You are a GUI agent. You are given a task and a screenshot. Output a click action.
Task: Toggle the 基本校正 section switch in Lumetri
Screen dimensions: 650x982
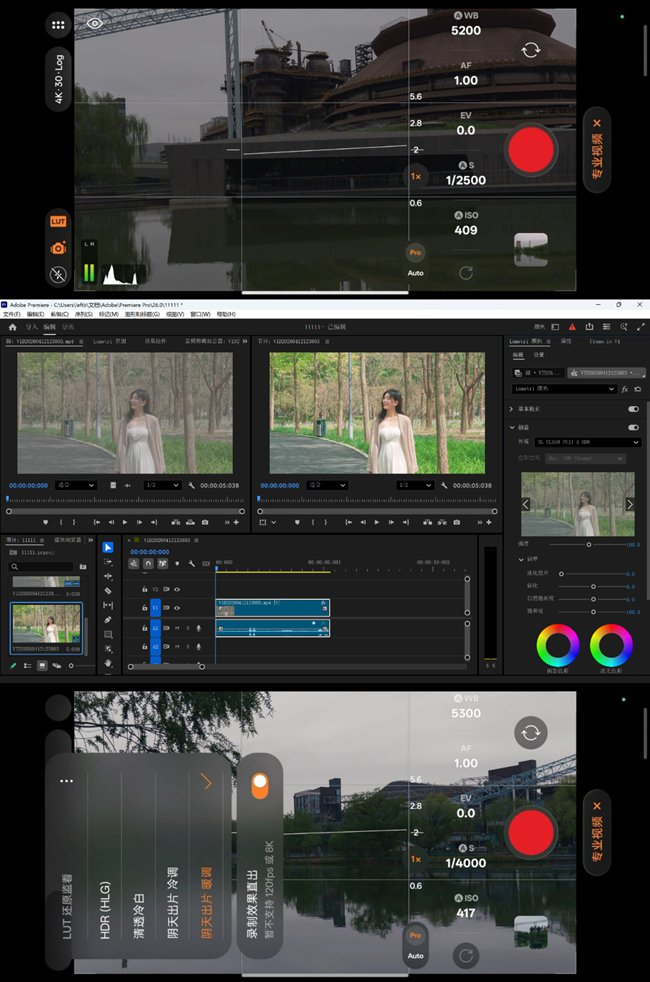632,409
